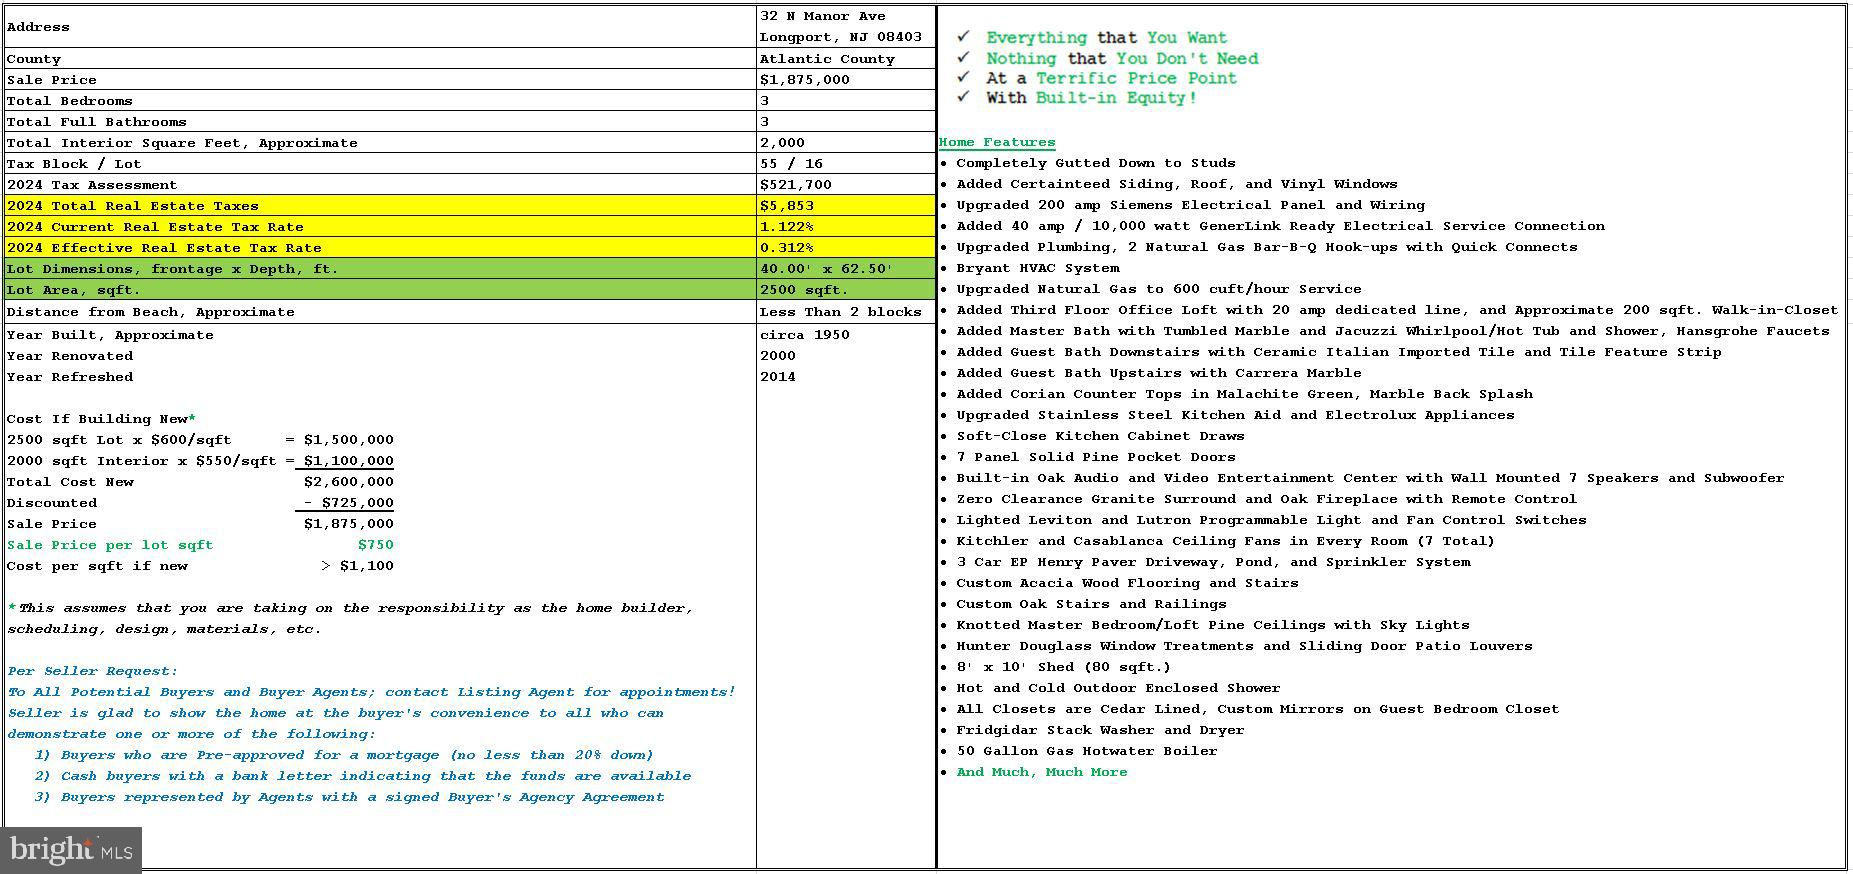Click the Sale Price value $1,875,000 cell
This screenshot has width=1853, height=874.
click(x=845, y=80)
